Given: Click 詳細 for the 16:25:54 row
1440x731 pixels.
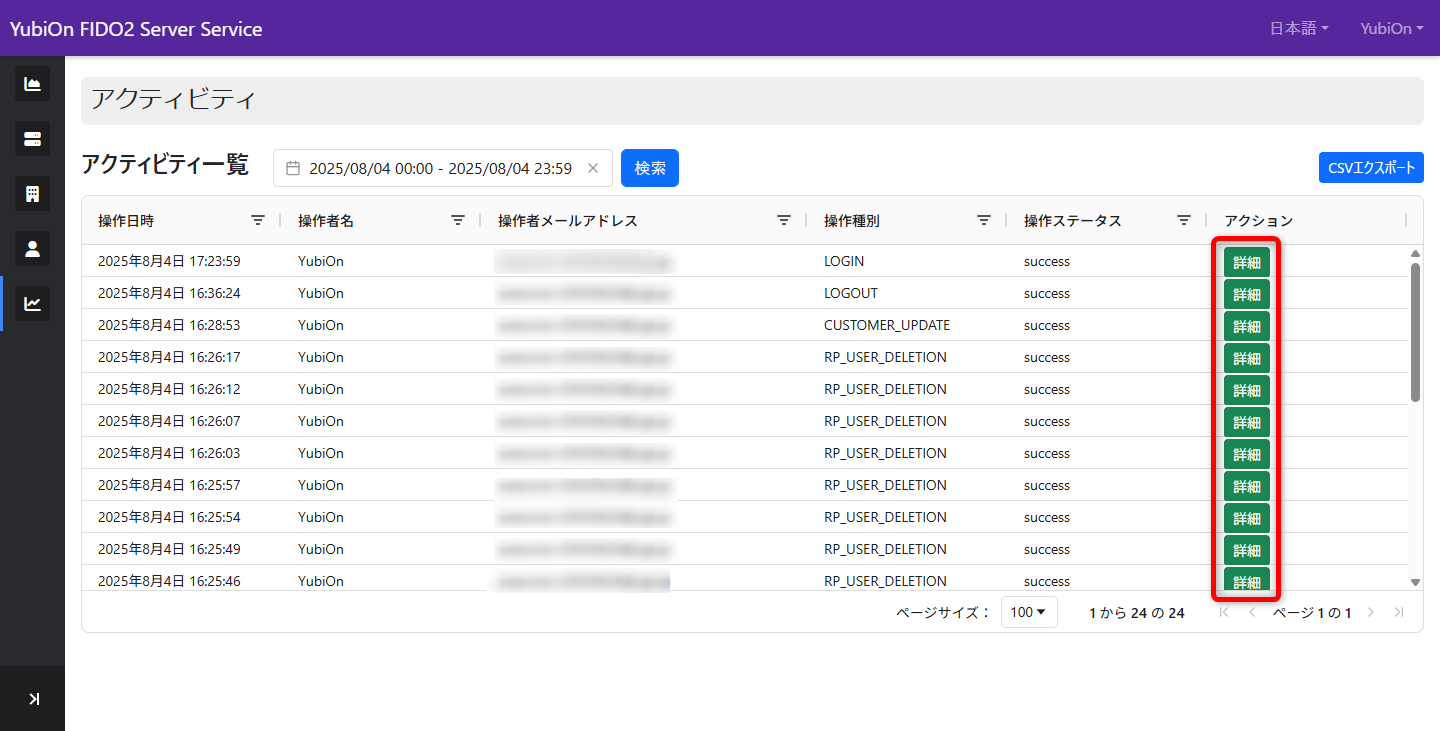Looking at the screenshot, I should pos(1247,519).
